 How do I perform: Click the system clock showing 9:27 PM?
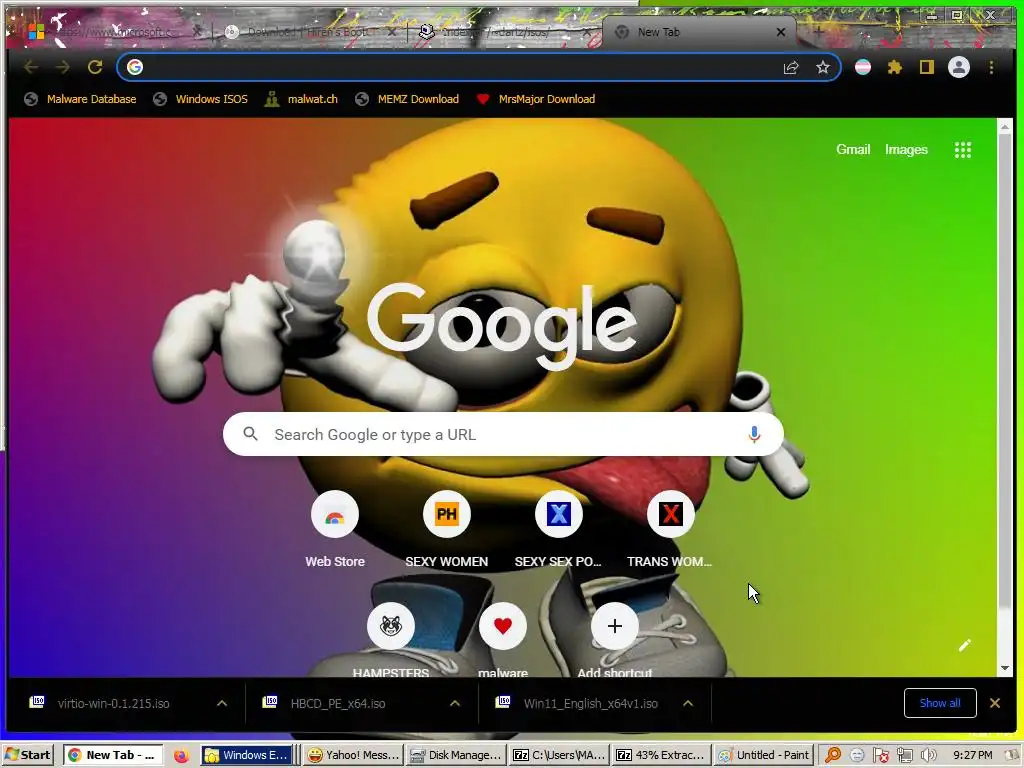tap(972, 755)
